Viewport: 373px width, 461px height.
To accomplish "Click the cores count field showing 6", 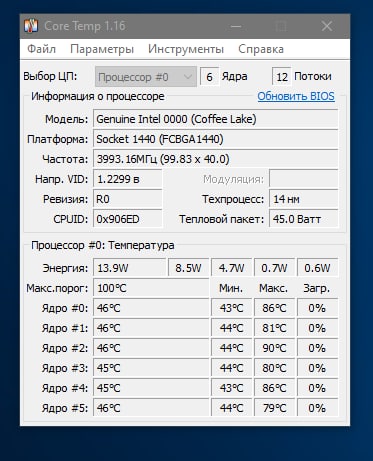I will [209, 77].
